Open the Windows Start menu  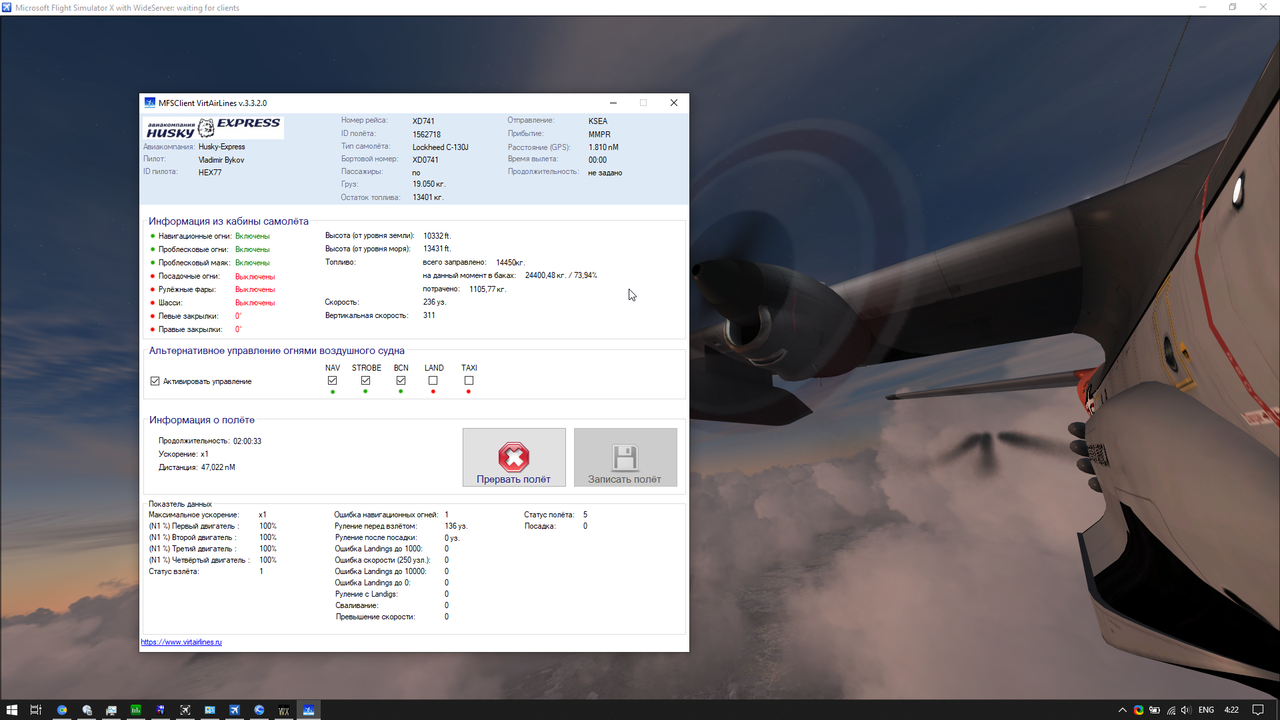click(11, 710)
